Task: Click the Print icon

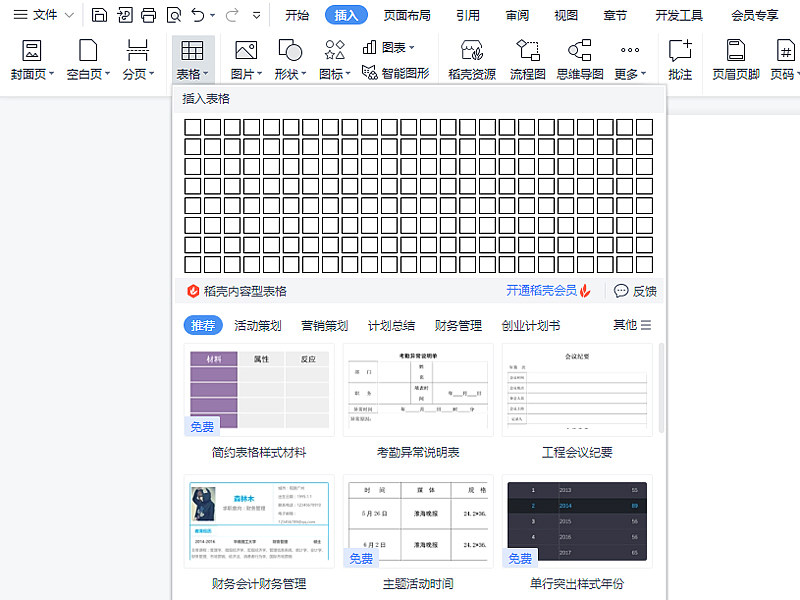Action: point(148,15)
